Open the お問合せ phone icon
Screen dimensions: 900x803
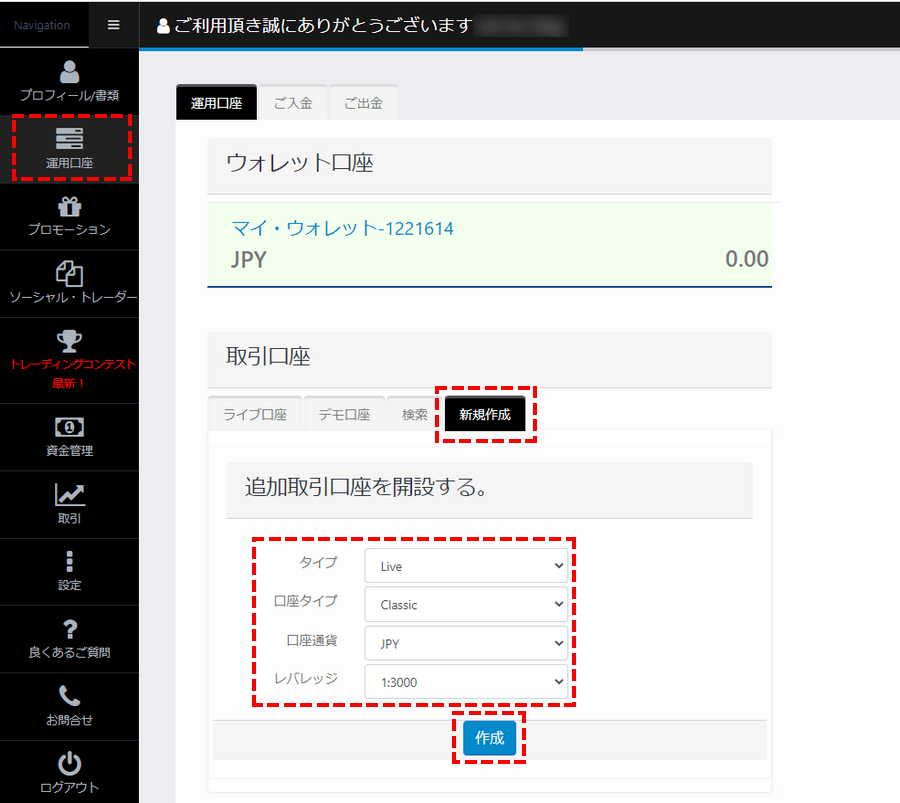[x=69, y=696]
